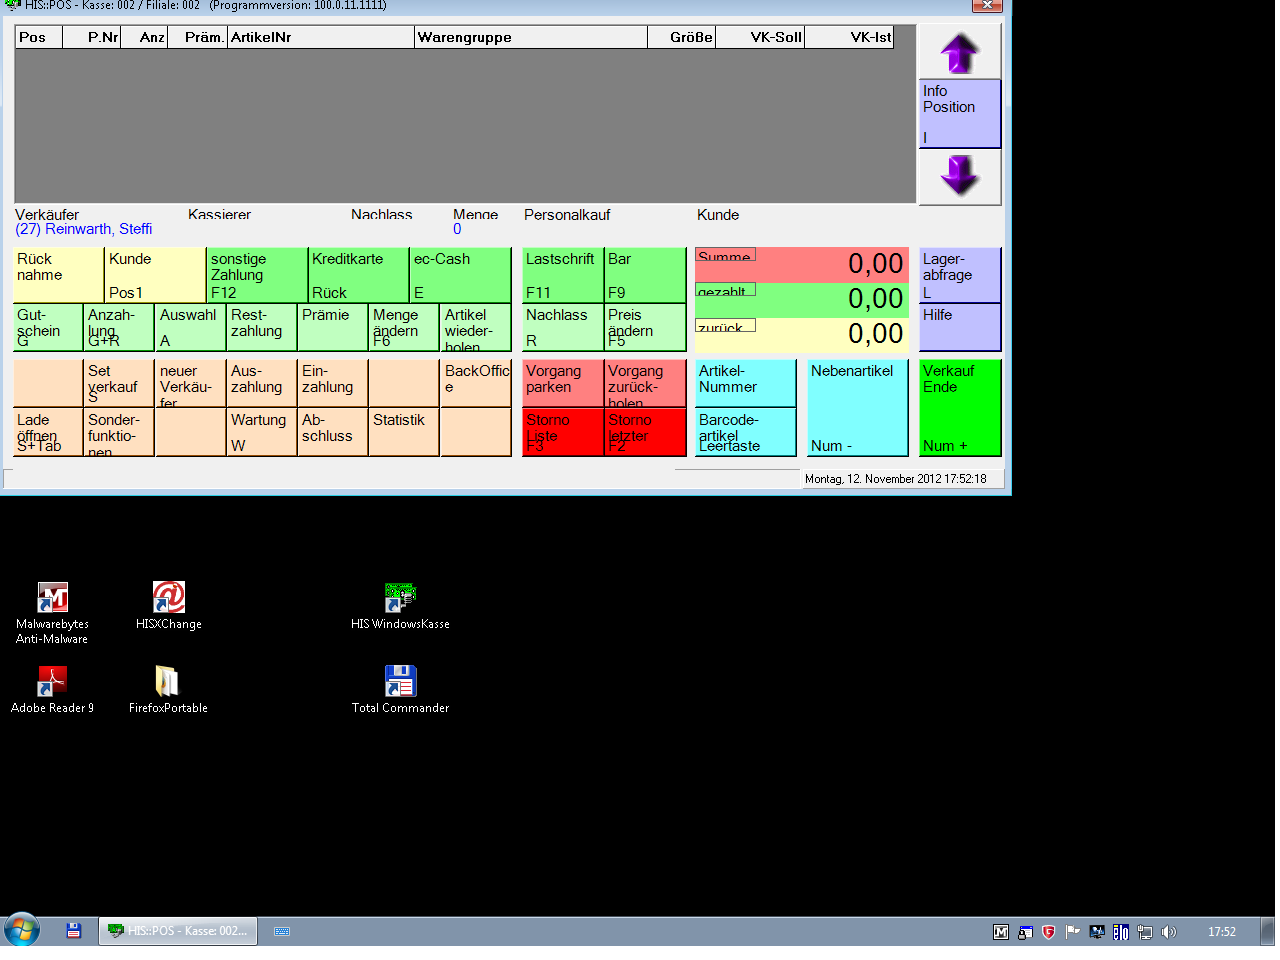Screen dimensions: 1280x960
Task: Open the red G shield tray icon
Action: click(1049, 932)
